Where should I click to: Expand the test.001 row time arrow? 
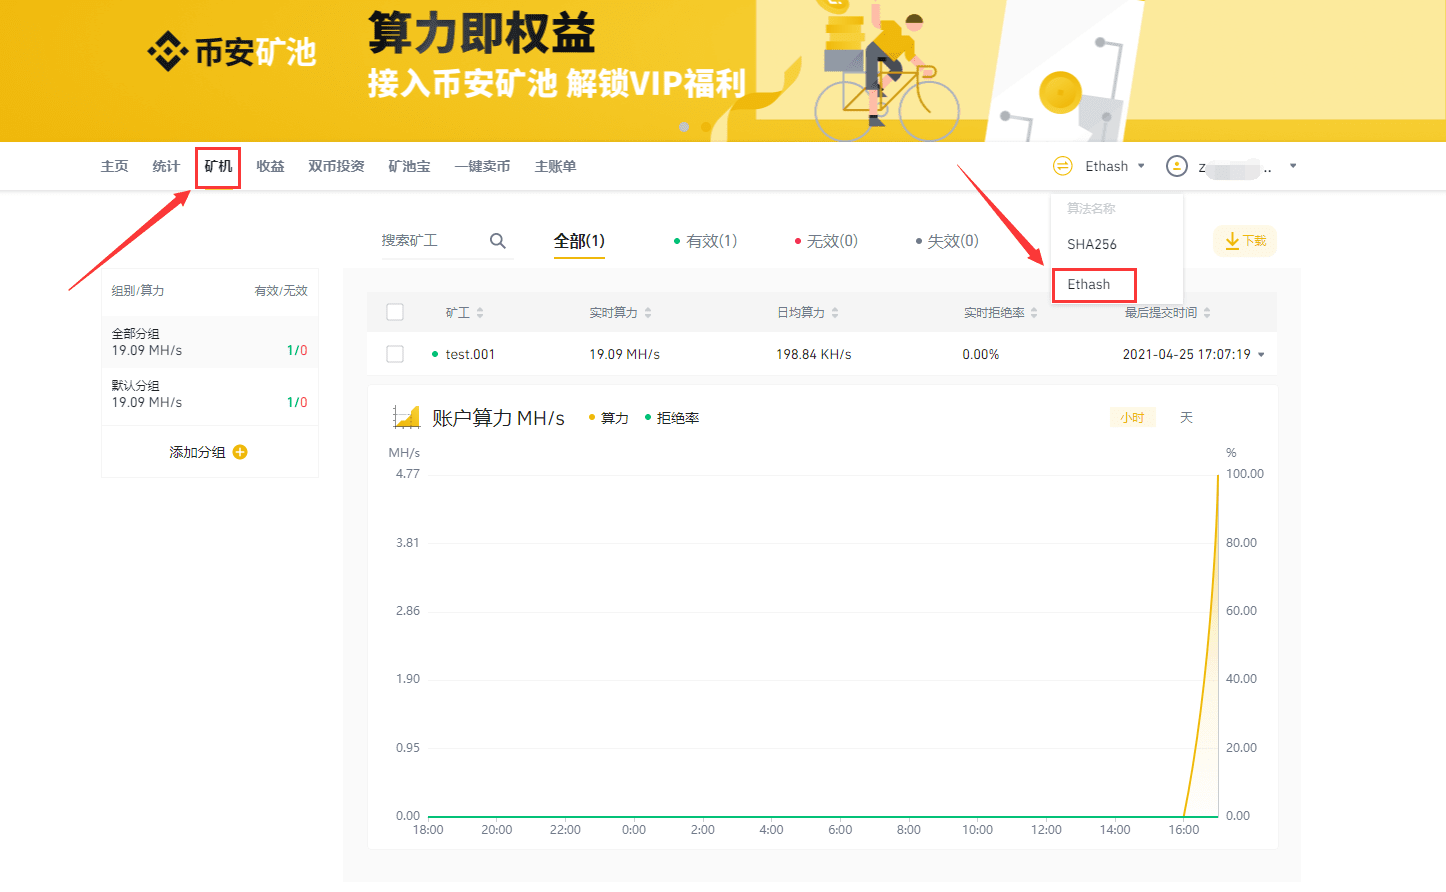point(1261,355)
